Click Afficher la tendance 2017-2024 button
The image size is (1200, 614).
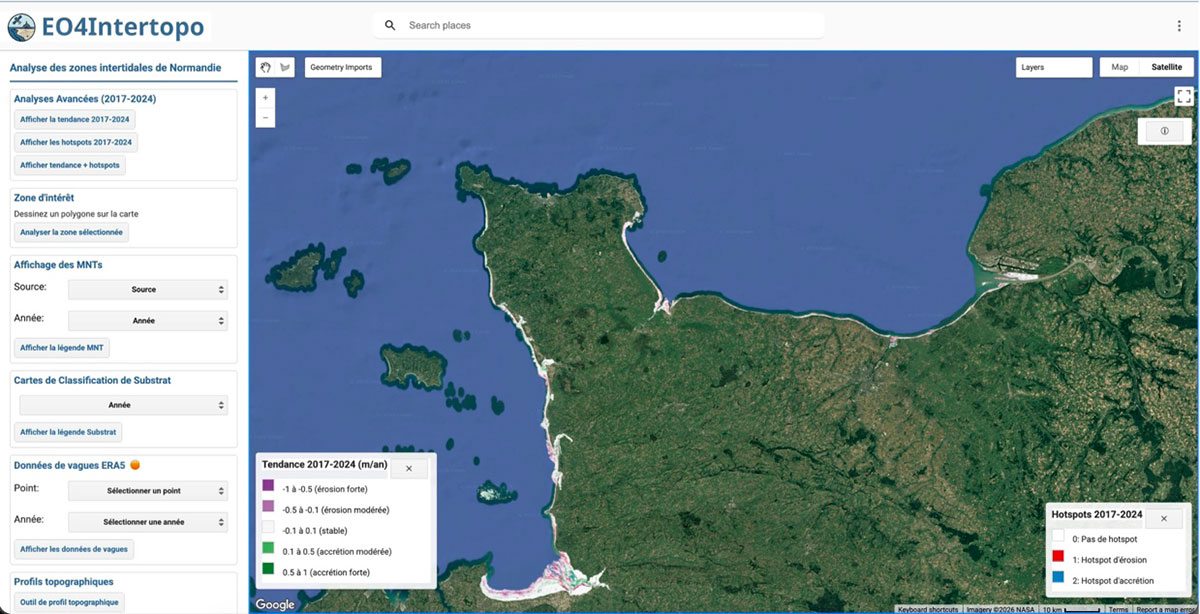[75, 119]
